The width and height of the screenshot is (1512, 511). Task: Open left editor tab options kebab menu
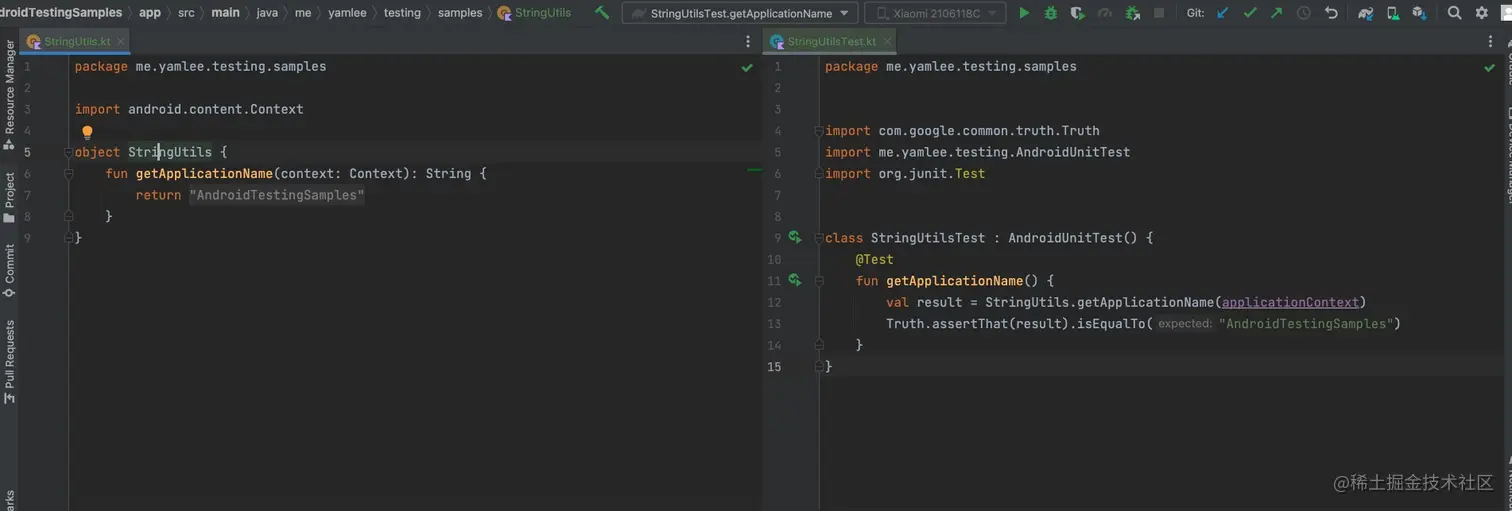point(748,42)
